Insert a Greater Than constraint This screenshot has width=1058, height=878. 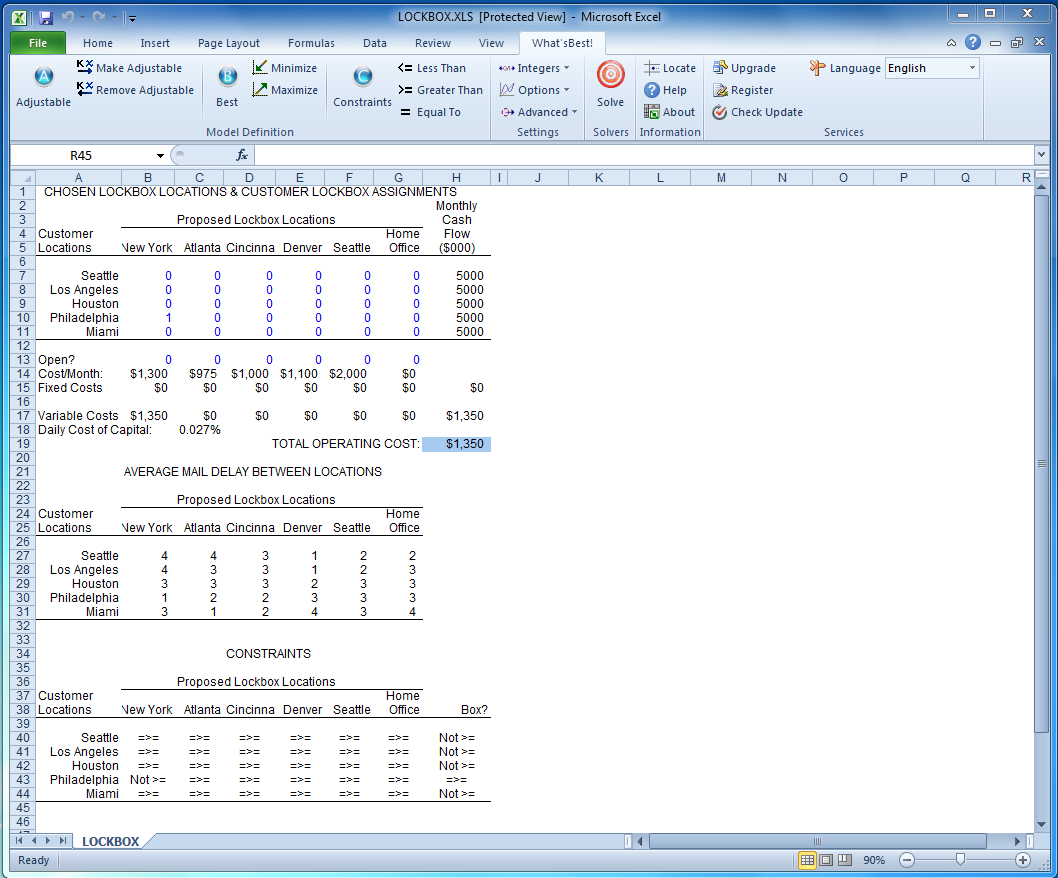(x=441, y=90)
